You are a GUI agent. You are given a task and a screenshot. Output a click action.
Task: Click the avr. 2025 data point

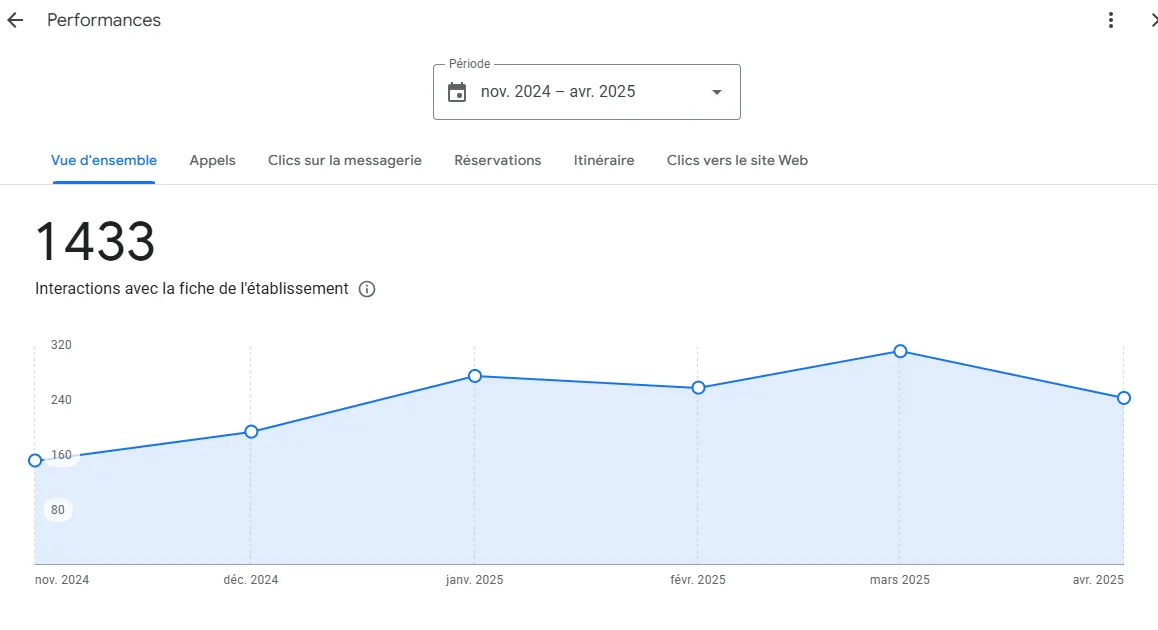pos(1123,398)
